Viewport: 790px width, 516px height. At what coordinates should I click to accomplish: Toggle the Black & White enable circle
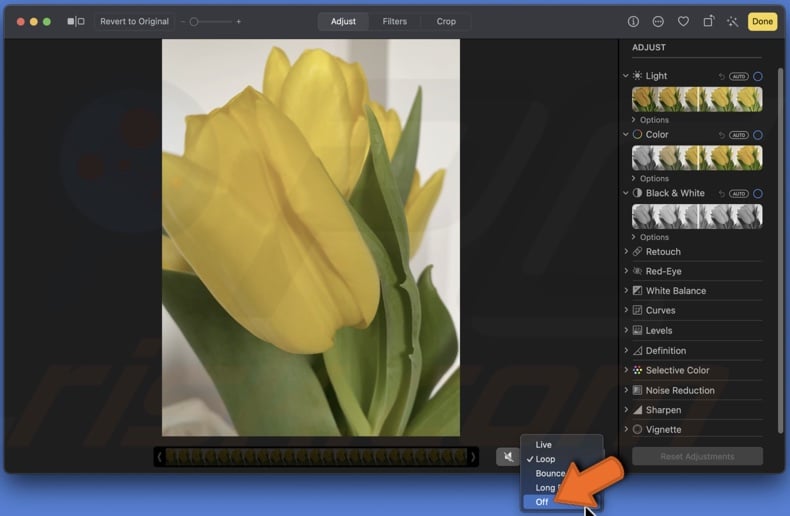click(x=758, y=194)
